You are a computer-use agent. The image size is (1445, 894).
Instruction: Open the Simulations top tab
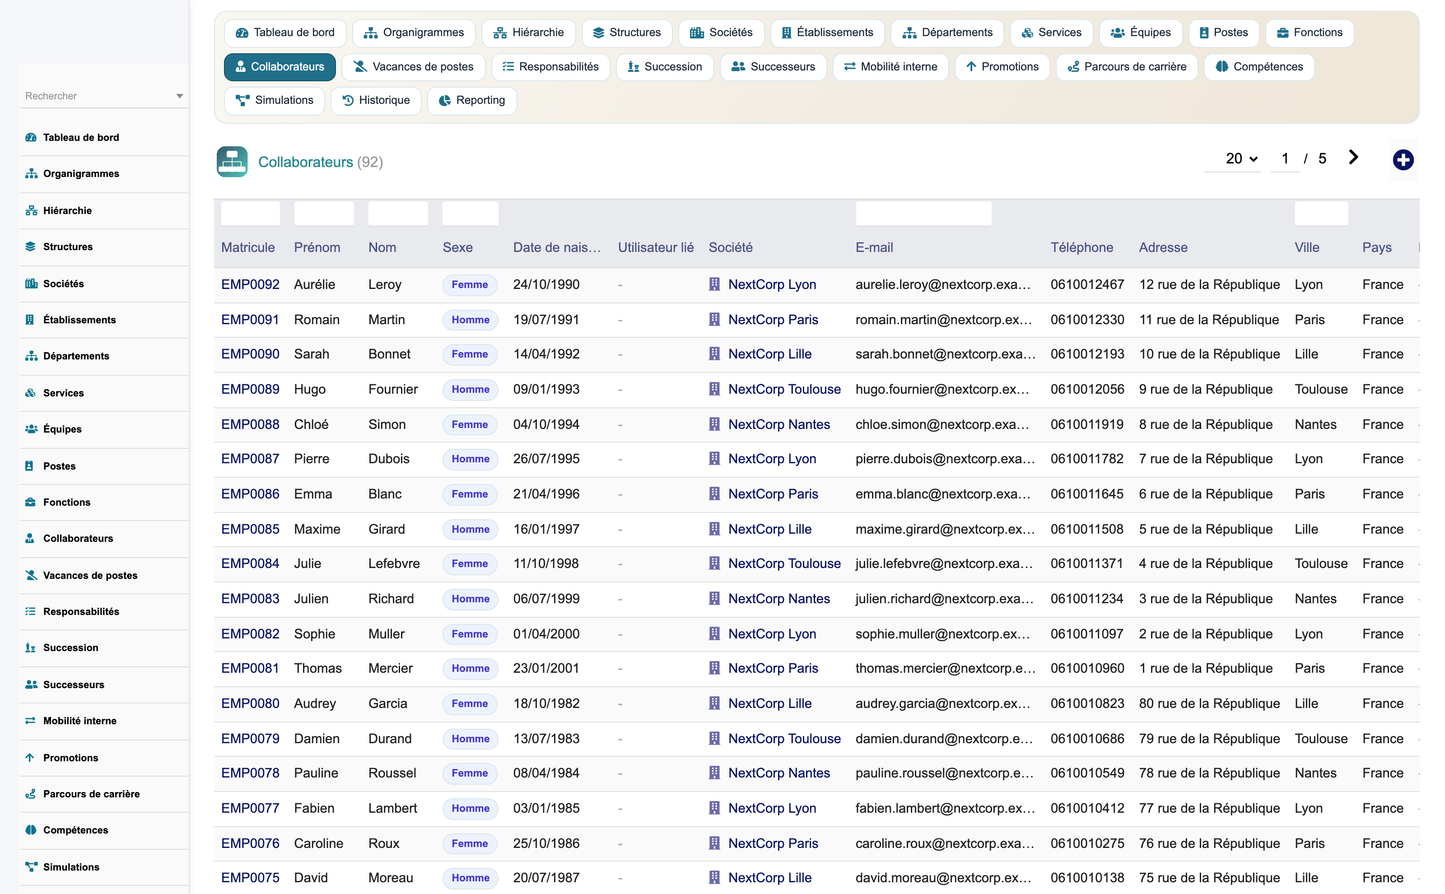coord(275,101)
